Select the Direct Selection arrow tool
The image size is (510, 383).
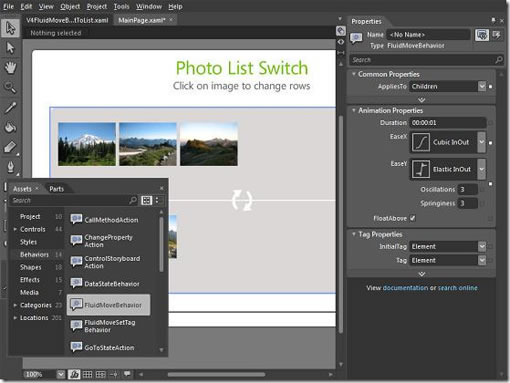click(x=10, y=48)
